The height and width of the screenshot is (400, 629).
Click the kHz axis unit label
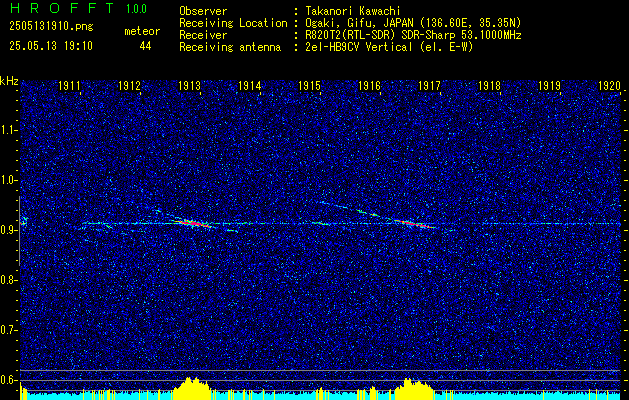tap(9, 81)
